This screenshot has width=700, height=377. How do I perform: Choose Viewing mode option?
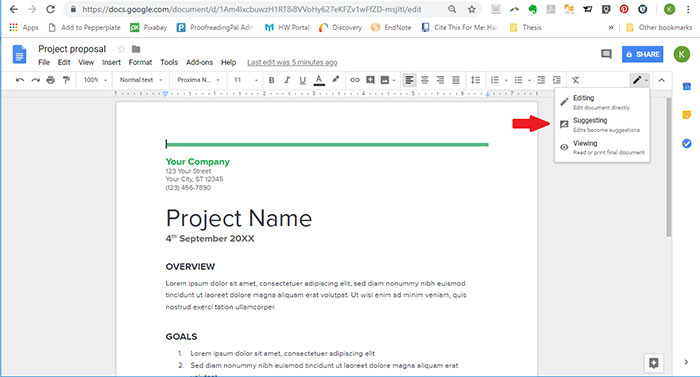point(602,147)
